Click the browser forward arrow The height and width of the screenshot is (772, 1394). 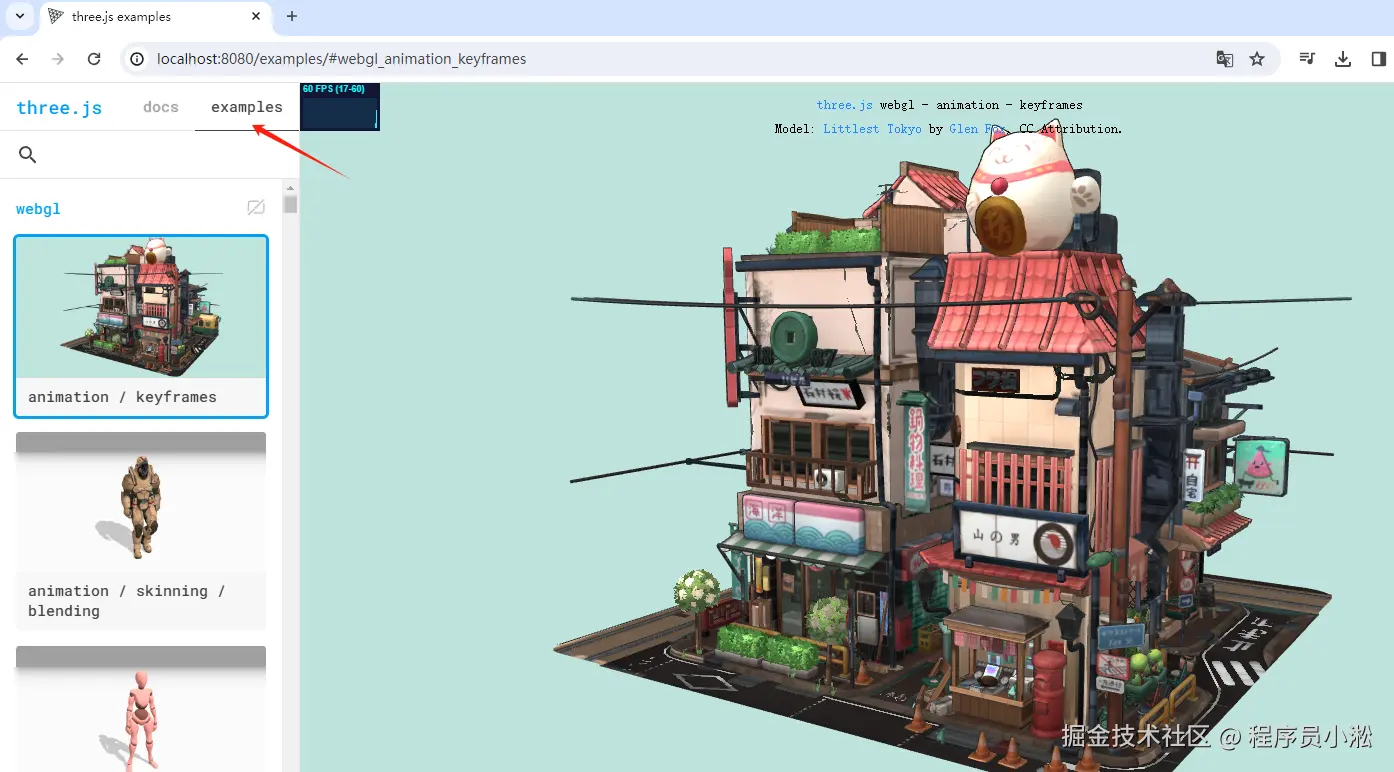click(x=58, y=59)
